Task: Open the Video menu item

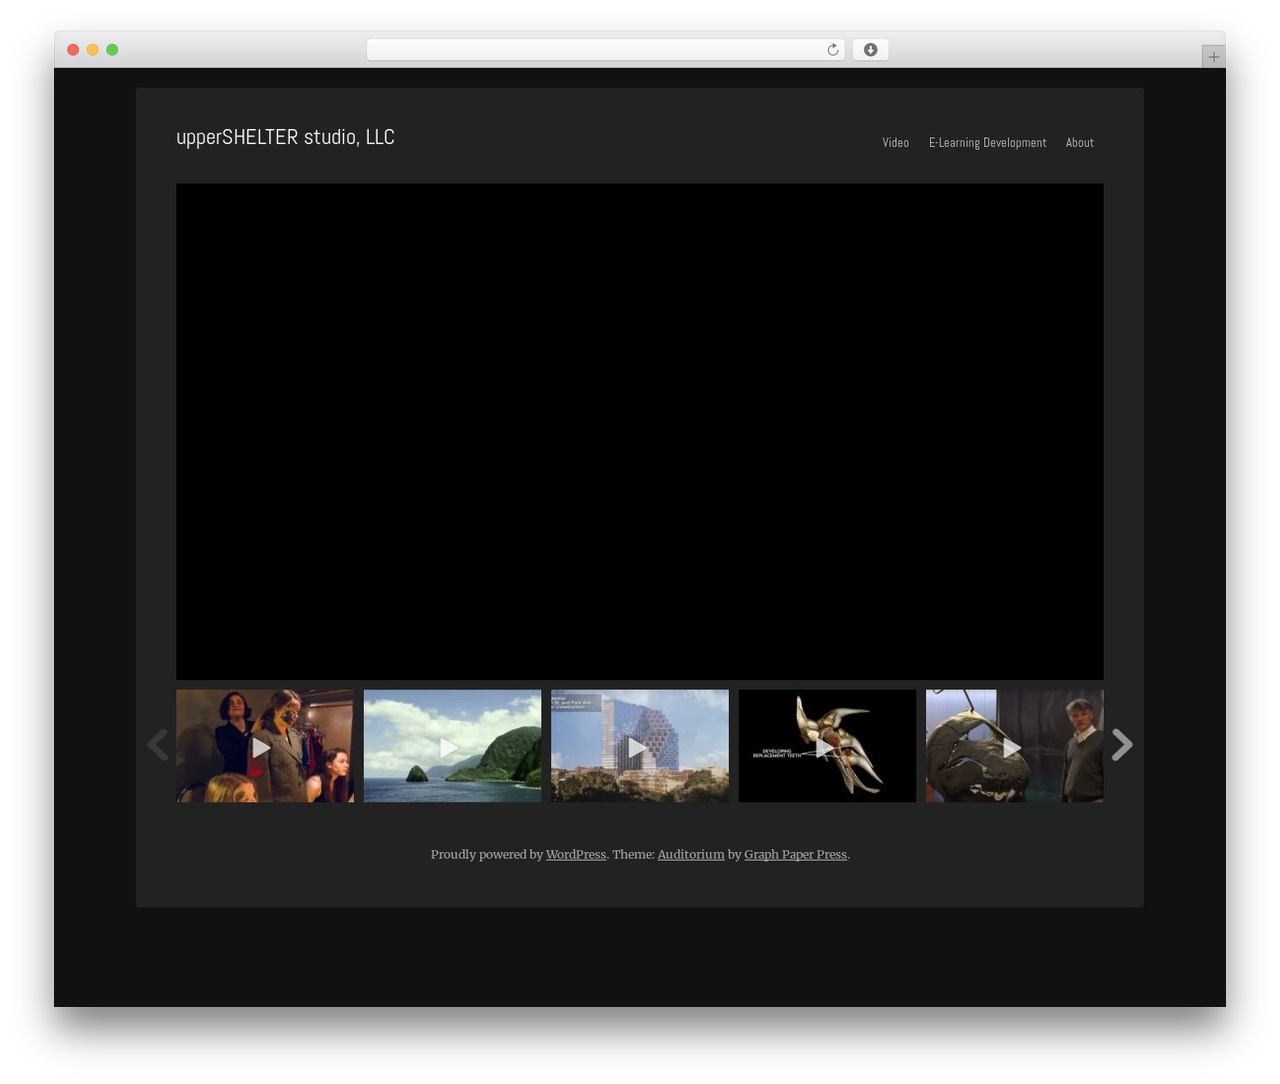Action: [x=895, y=143]
